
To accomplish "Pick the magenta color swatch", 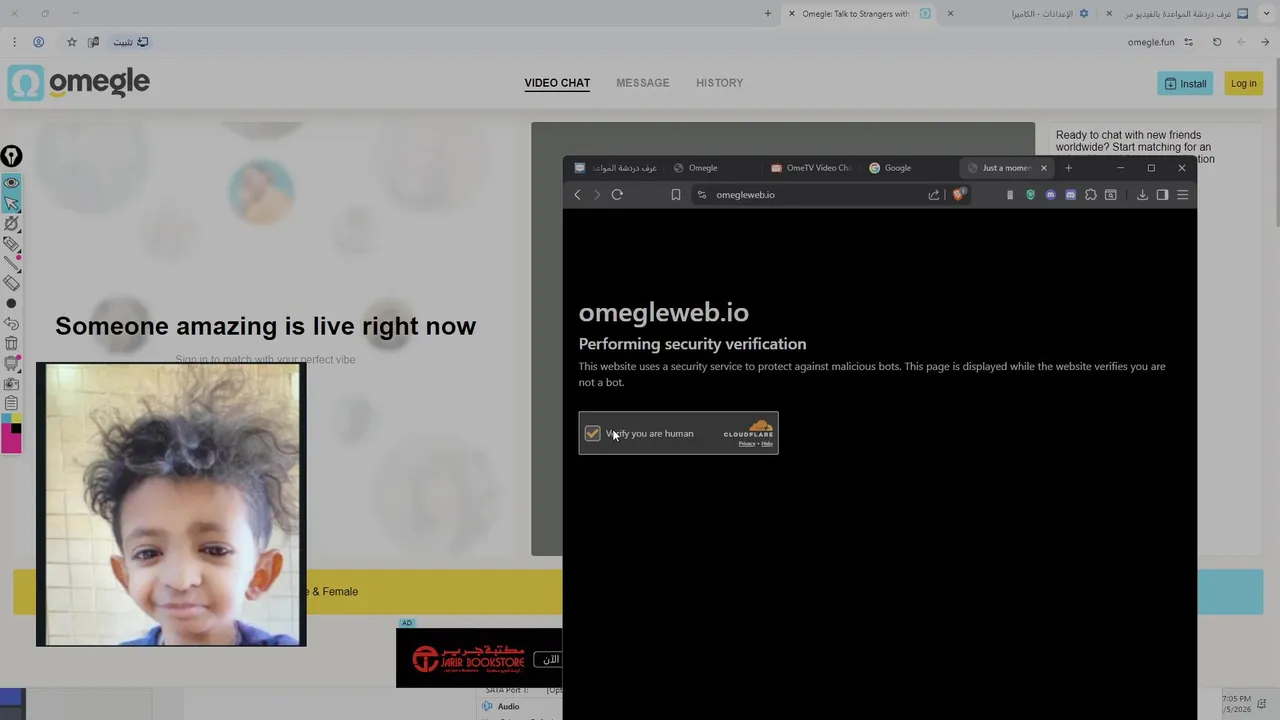I will [11, 443].
